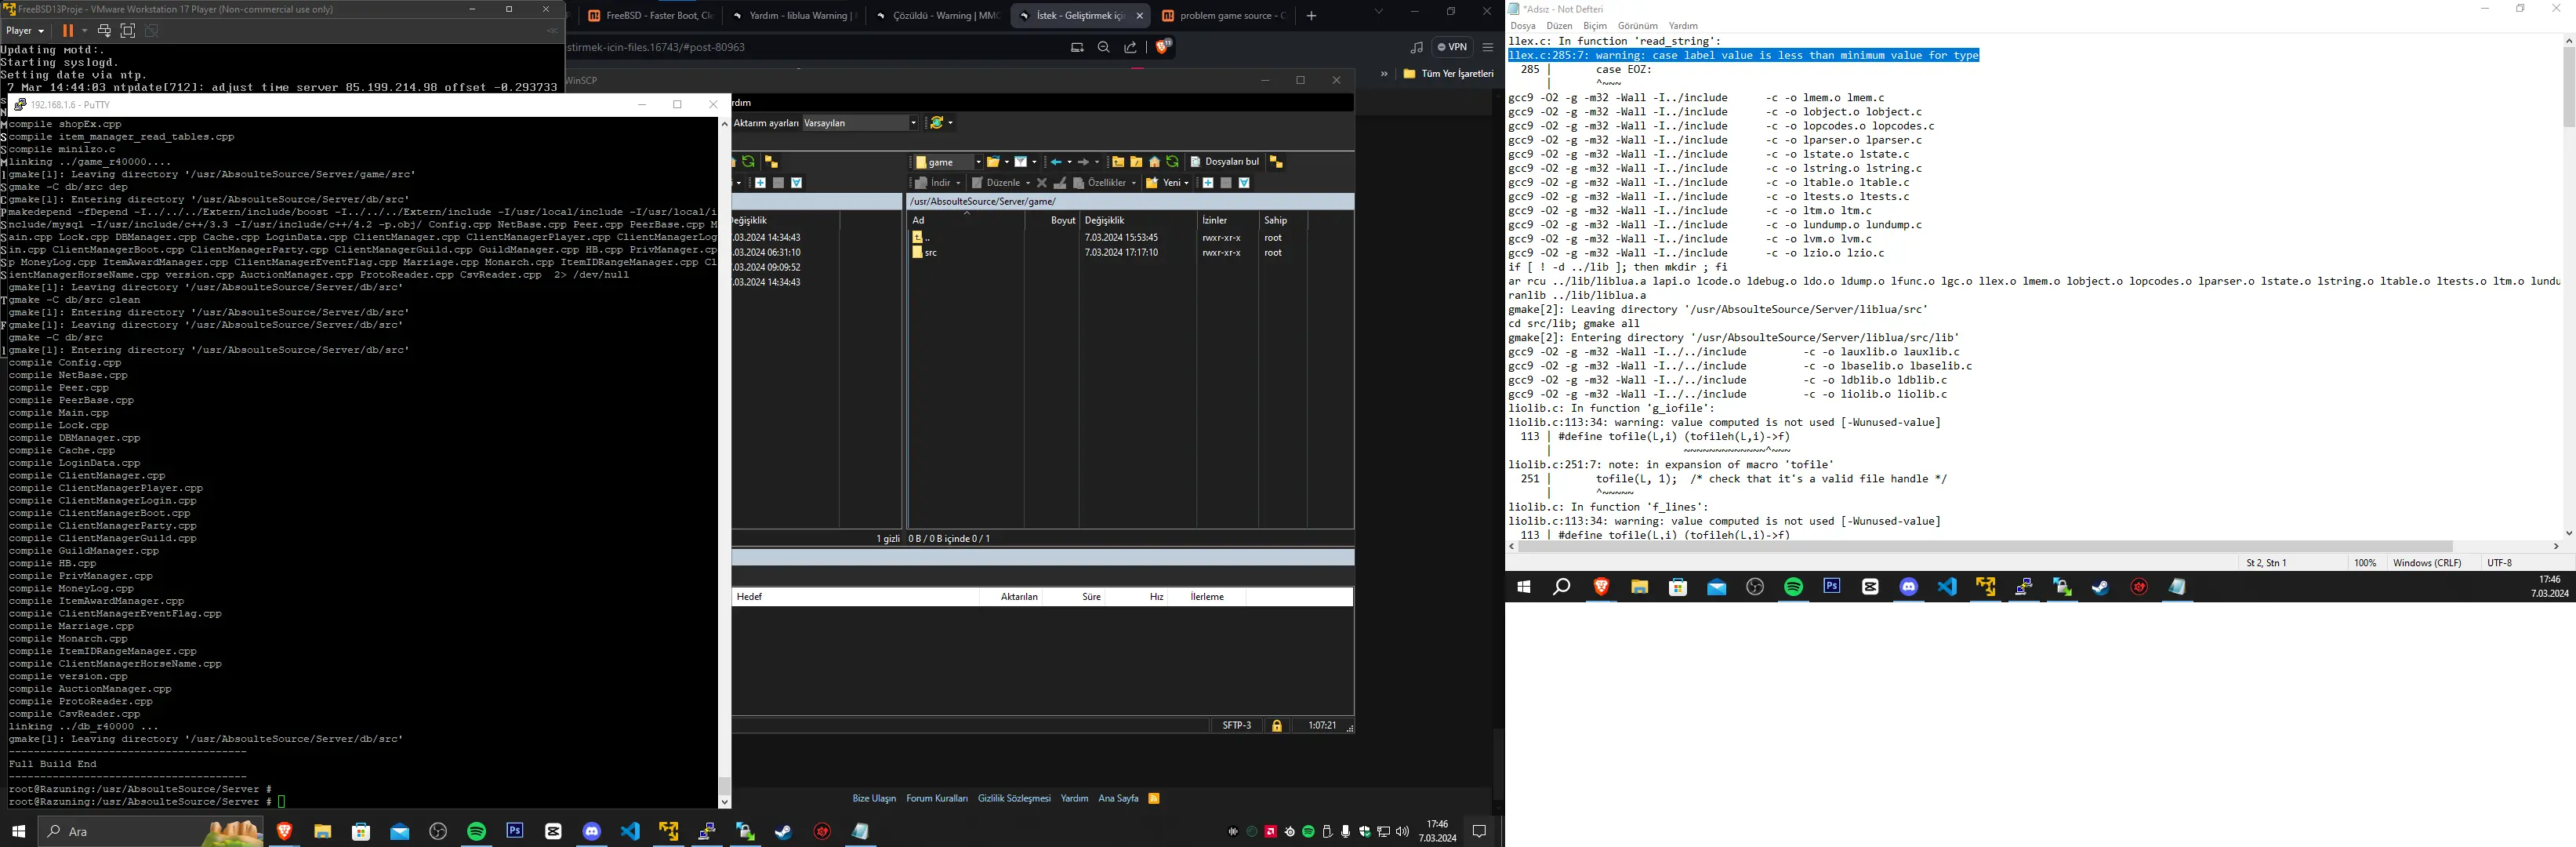Pause the VMware virtual machine
This screenshot has height=847, width=2576.
pos(68,31)
